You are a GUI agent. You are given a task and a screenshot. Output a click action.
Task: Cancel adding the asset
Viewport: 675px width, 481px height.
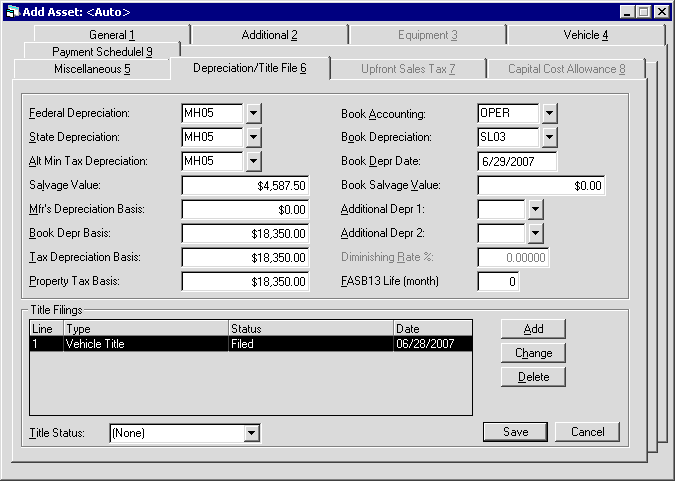587,432
